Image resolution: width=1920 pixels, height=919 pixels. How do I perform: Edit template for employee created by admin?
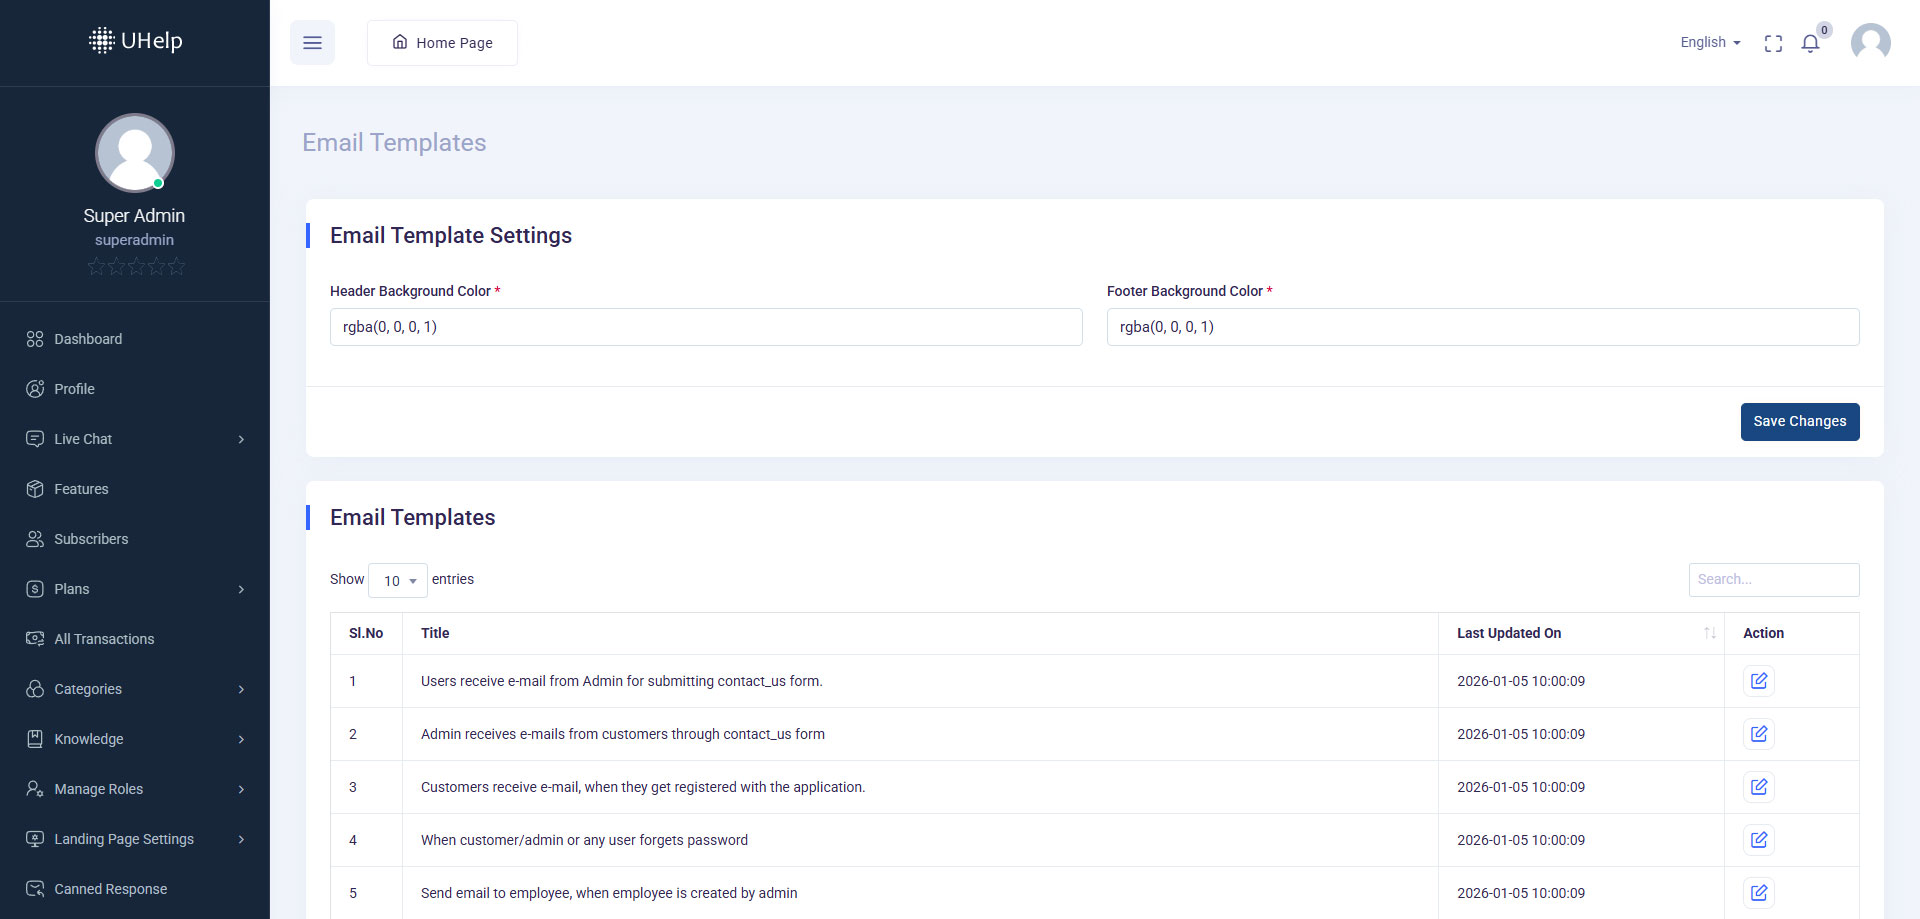click(1758, 893)
